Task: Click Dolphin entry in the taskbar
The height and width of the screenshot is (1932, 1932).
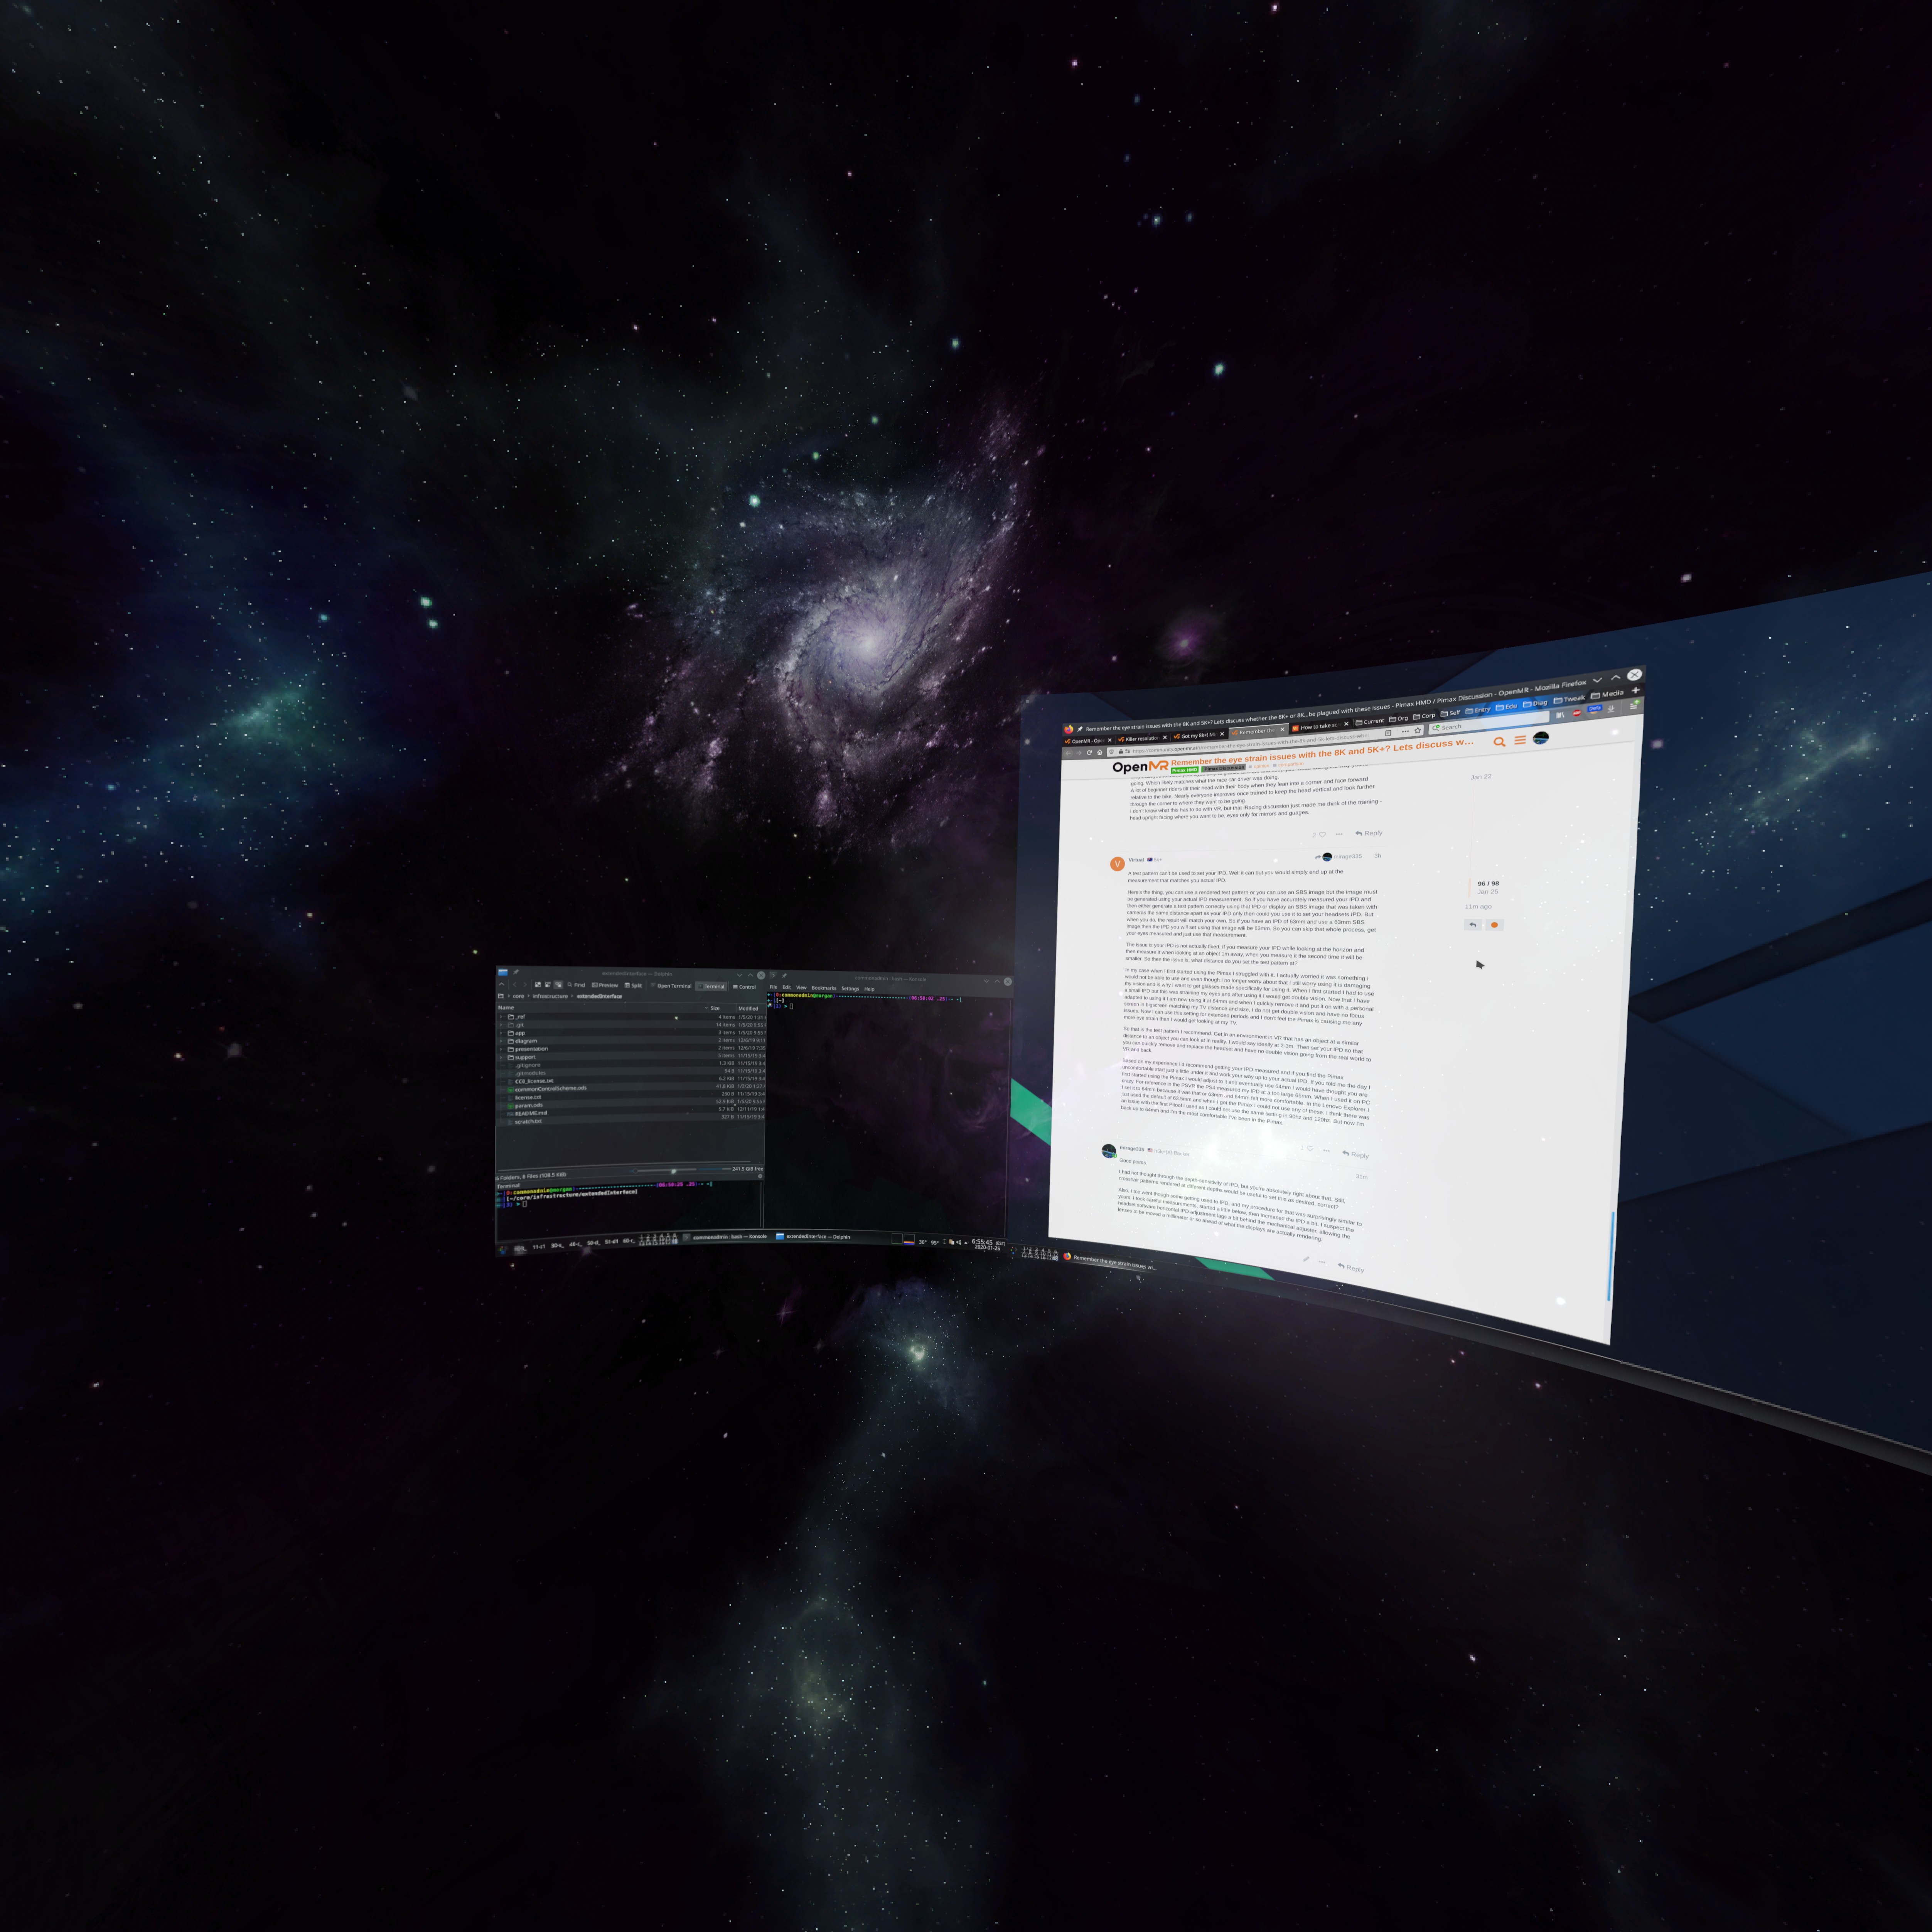Action: coord(813,1237)
